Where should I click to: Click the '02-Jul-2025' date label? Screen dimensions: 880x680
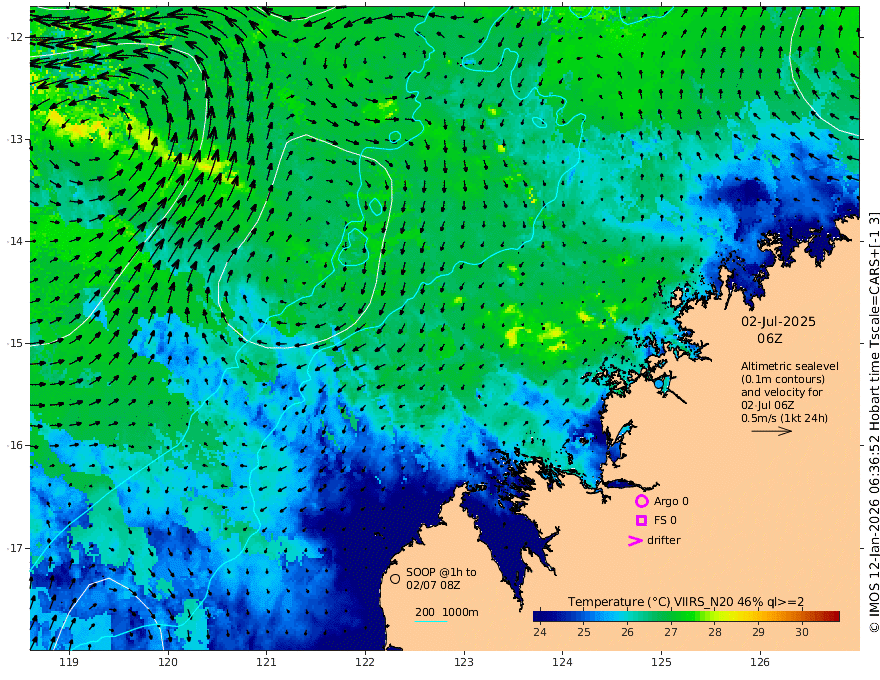[778, 321]
